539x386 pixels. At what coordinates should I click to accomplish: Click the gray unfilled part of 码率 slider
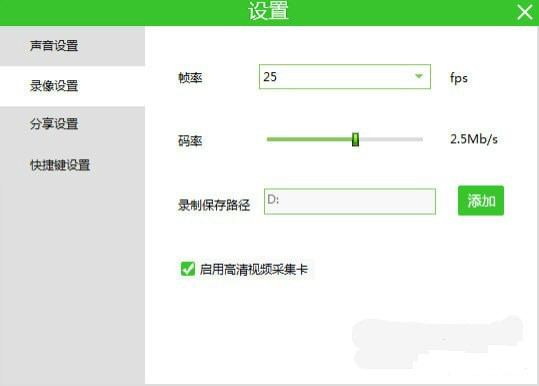[x=391, y=139]
